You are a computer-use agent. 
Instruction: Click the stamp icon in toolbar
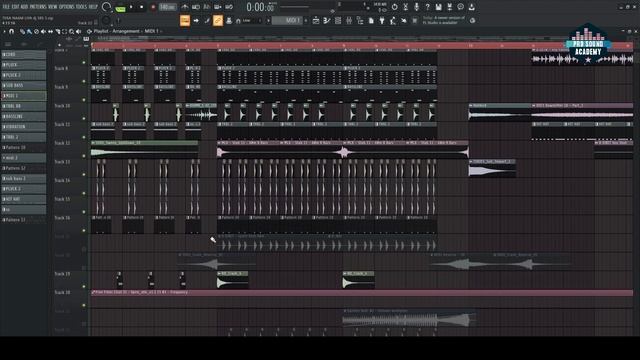pyautogui.click(x=229, y=20)
